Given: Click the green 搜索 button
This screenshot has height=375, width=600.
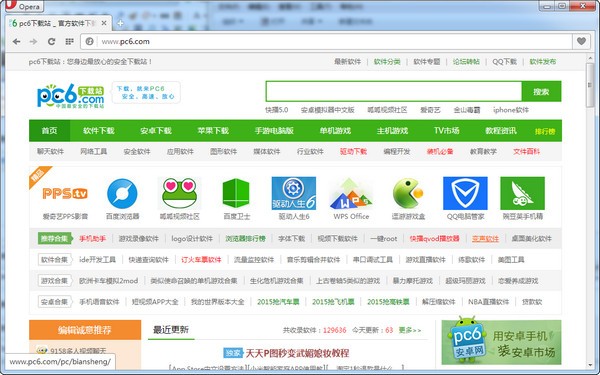Looking at the screenshot, I should tap(541, 91).
